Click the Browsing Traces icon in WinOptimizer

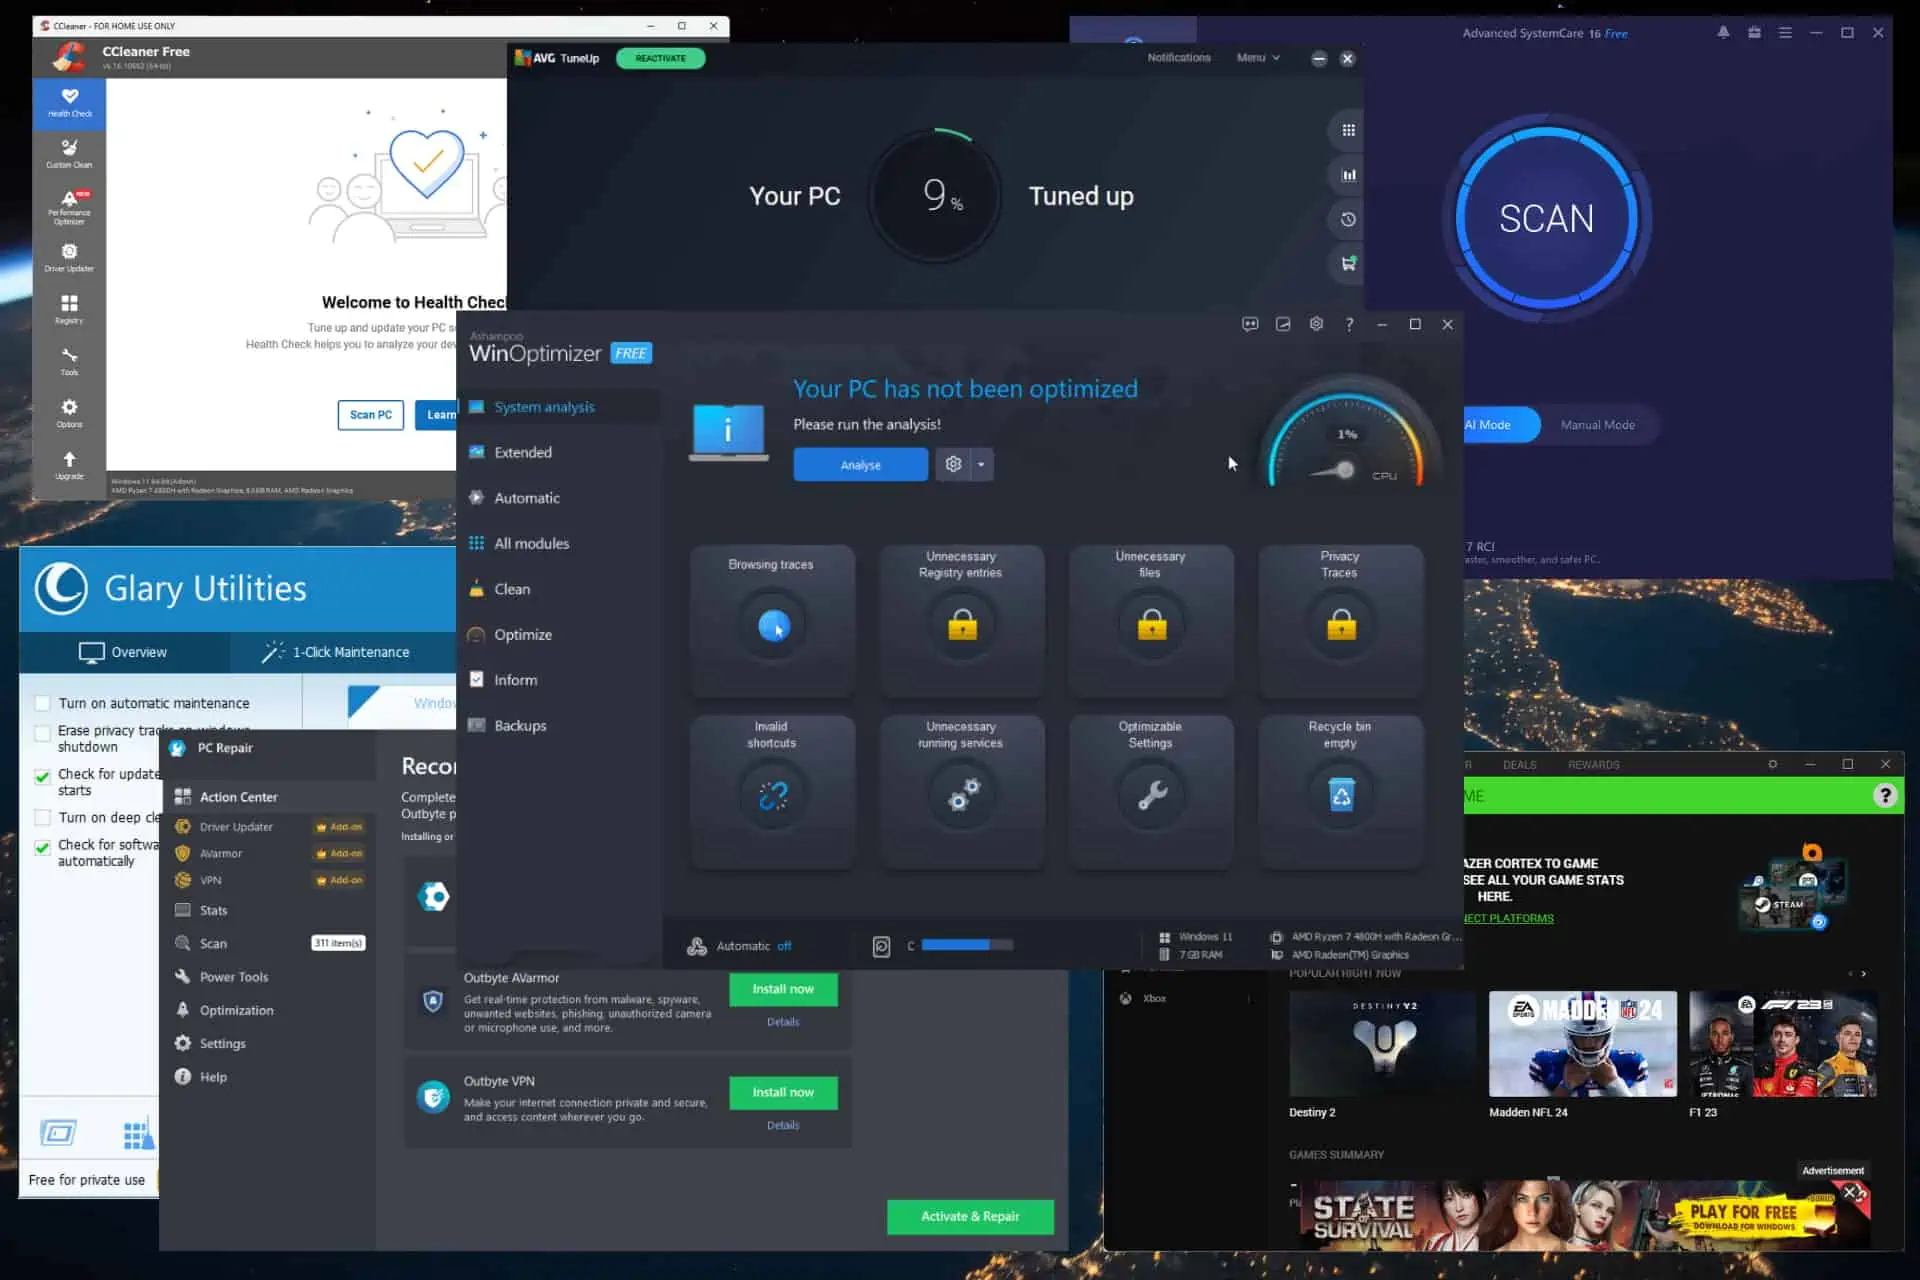[771, 624]
